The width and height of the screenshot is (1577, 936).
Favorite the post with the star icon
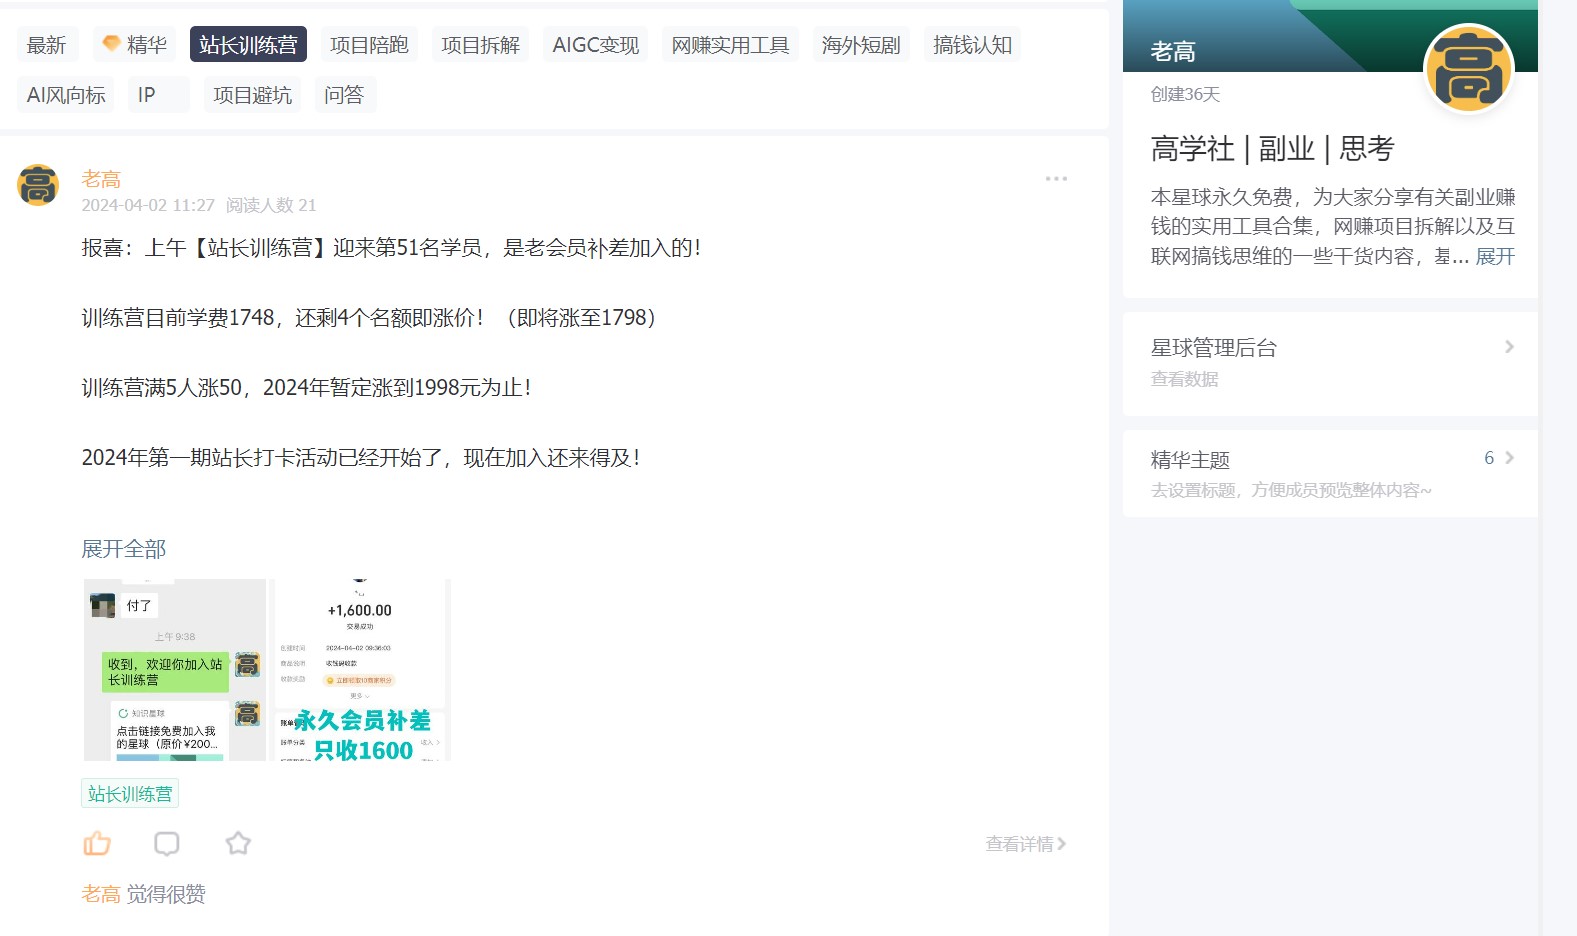(238, 844)
